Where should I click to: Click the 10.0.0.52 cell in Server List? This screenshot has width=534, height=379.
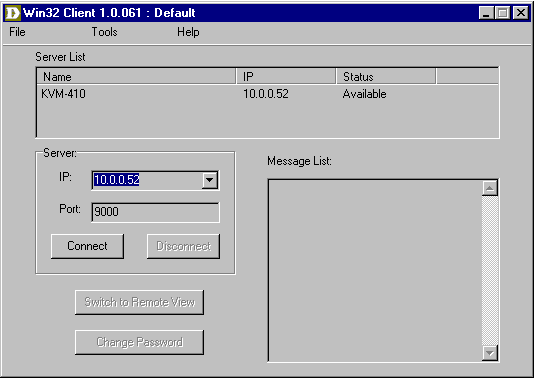coord(266,94)
